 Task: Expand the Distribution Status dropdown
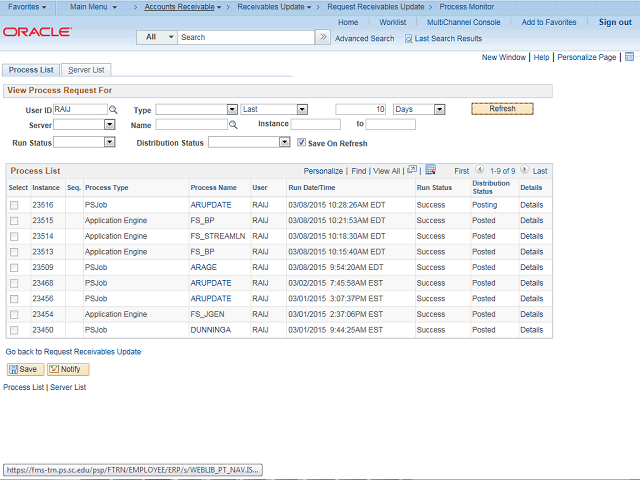click(249, 142)
